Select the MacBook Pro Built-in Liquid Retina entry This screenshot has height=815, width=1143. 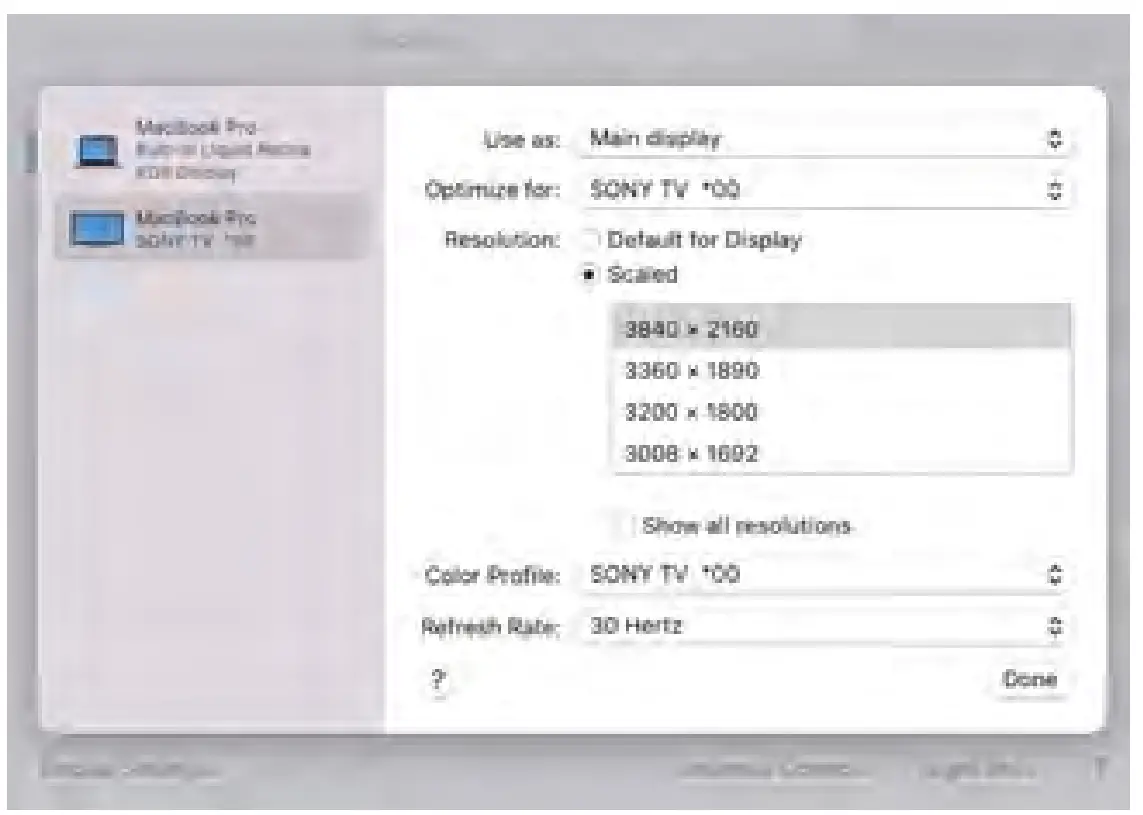[210, 149]
